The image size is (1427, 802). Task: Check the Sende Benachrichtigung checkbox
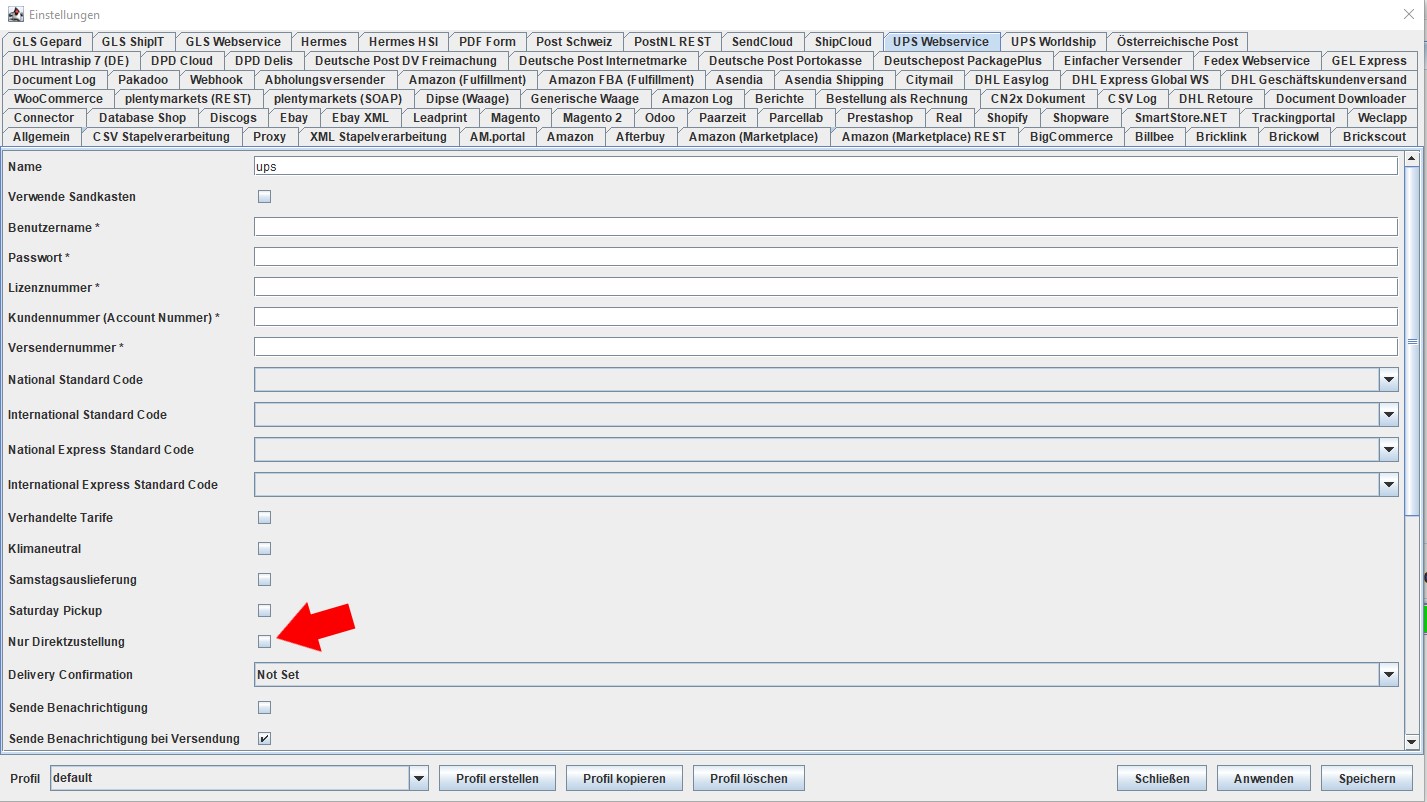(265, 708)
